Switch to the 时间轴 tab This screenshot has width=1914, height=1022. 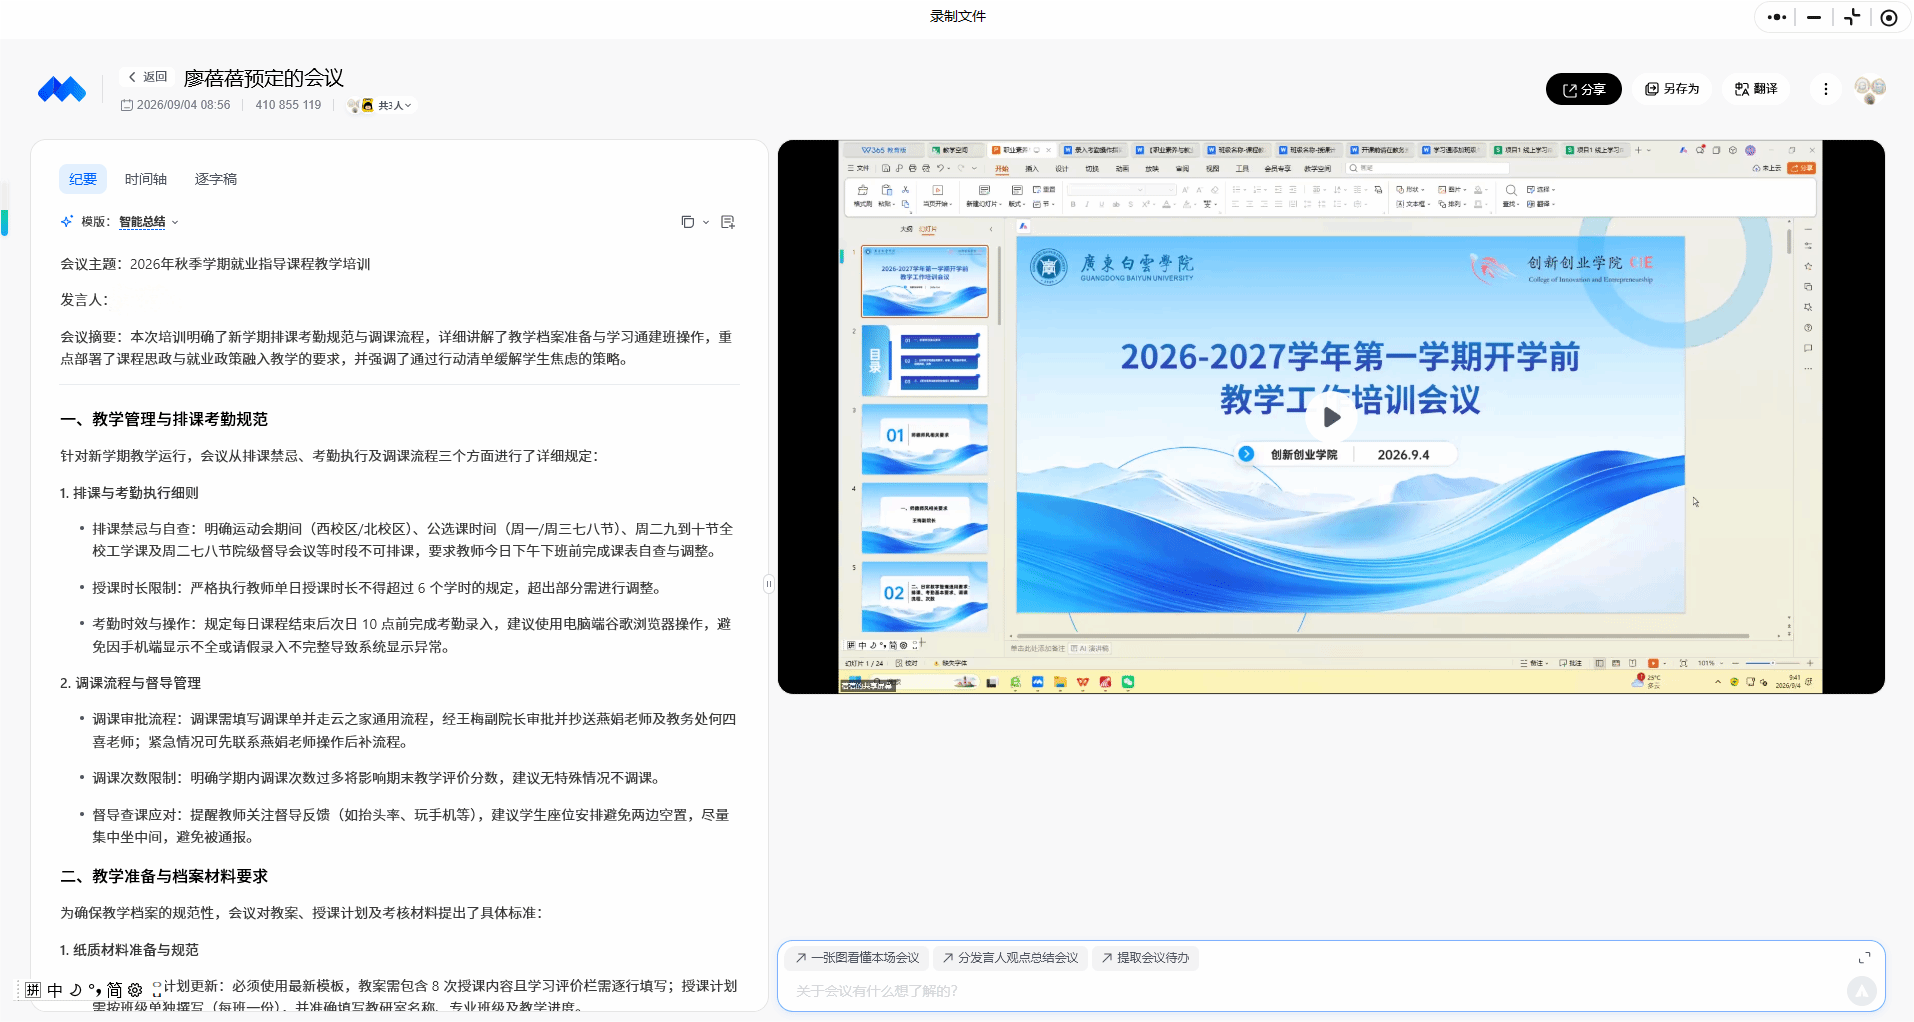coord(146,179)
